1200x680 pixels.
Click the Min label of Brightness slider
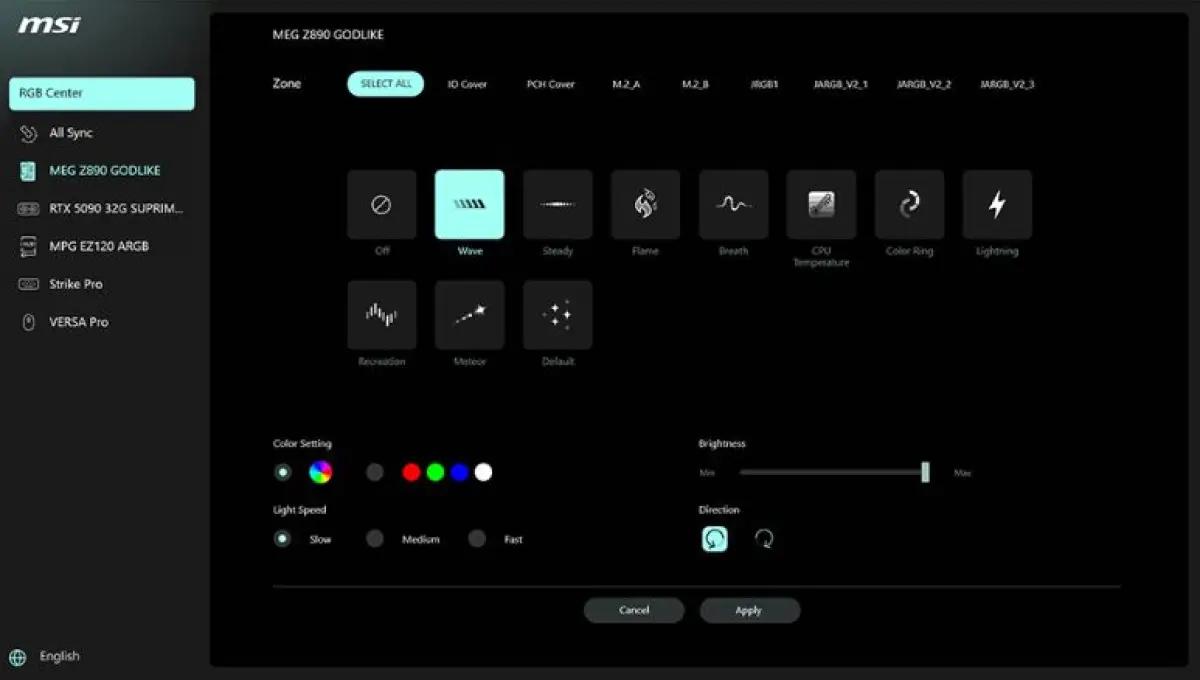click(x=707, y=473)
